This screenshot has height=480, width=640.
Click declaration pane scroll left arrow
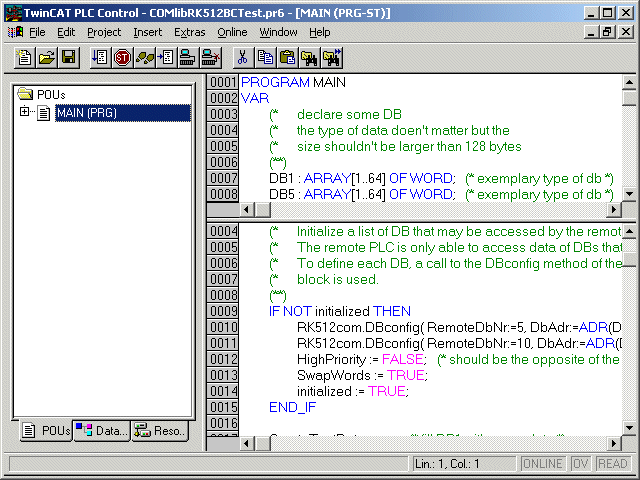coord(247,210)
